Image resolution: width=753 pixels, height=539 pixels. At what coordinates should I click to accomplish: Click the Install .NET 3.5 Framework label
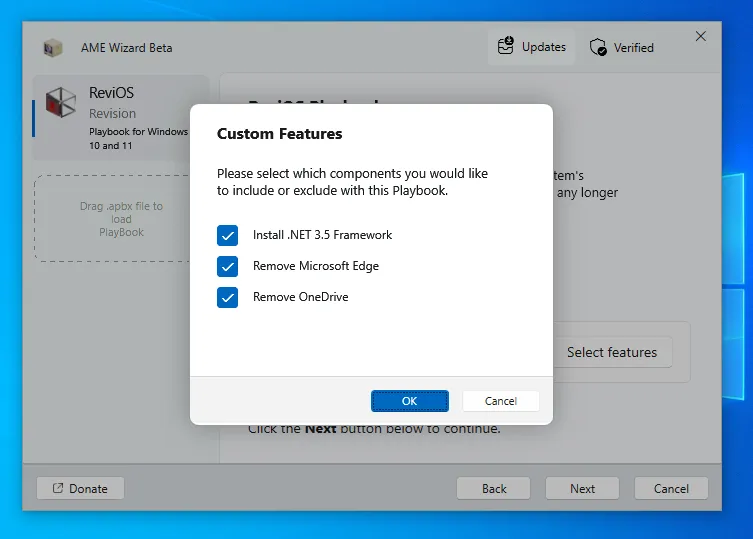click(322, 235)
